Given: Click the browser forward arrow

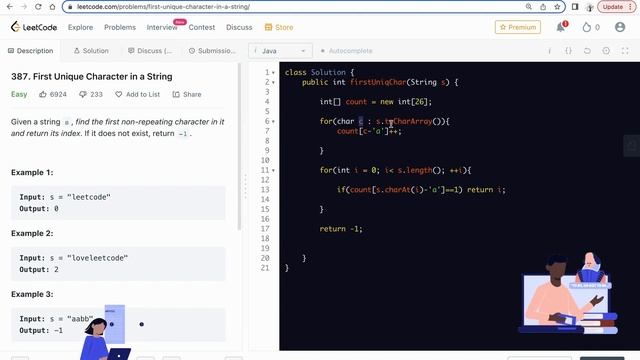Looking at the screenshot, I should [x=24, y=7].
